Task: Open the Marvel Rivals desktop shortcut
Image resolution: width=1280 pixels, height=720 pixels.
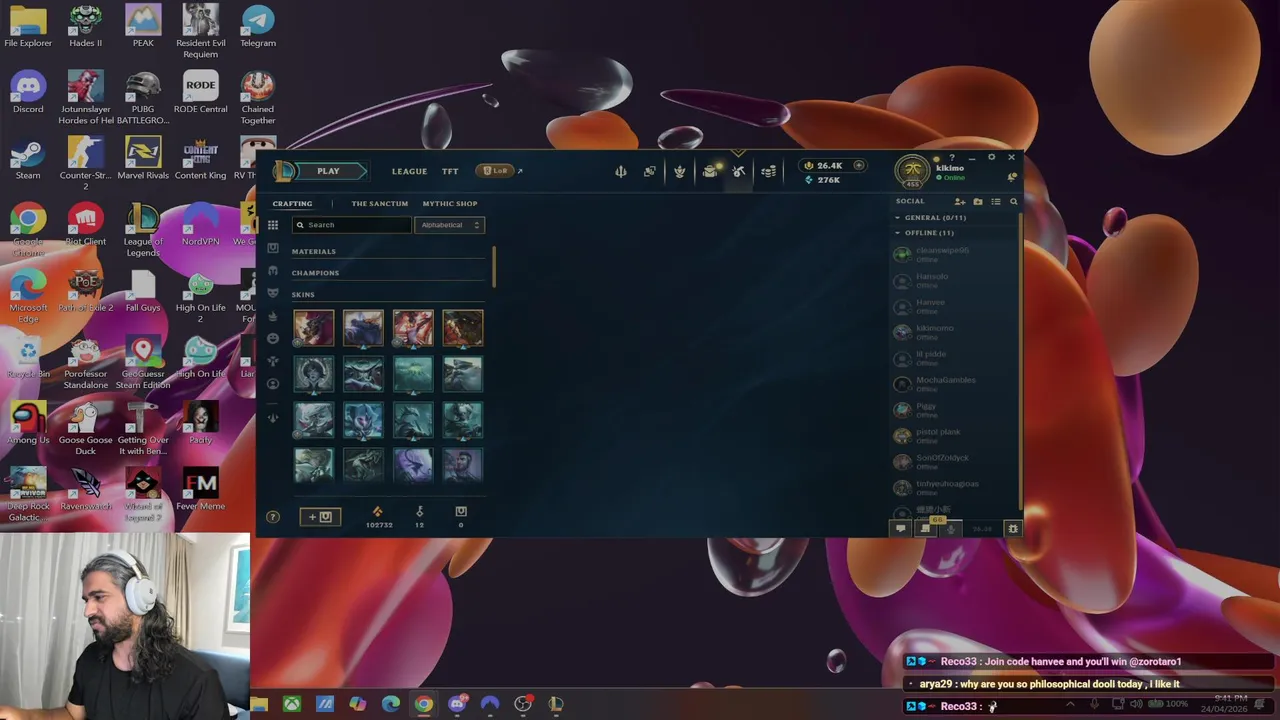Action: pos(143,159)
